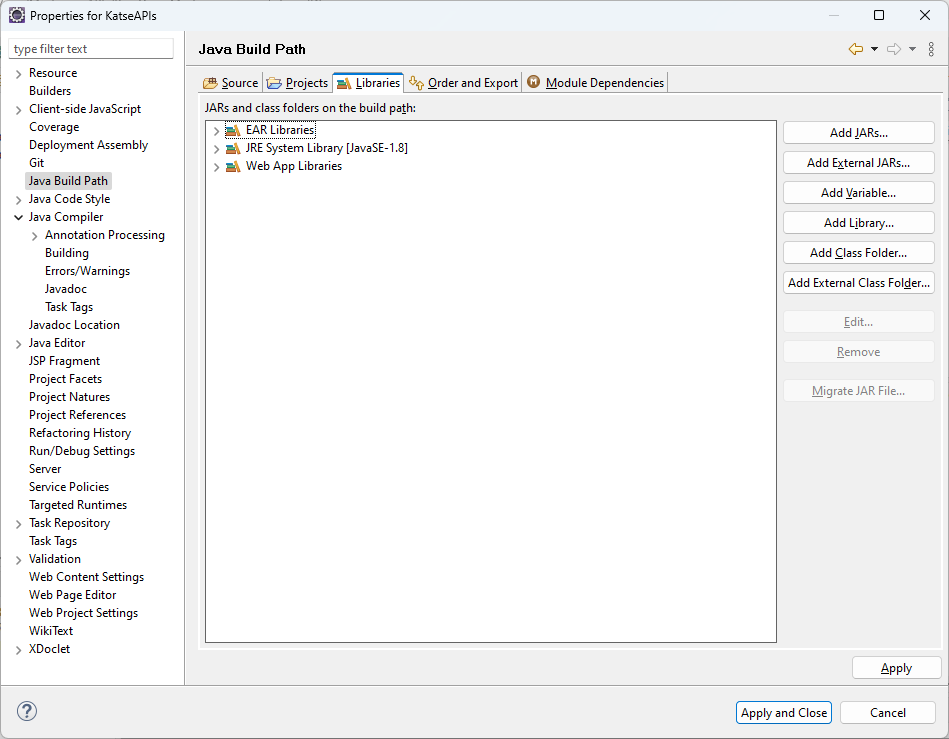Screen dimensions: 949x739
Task: Click the type filter text field
Action: [91, 49]
